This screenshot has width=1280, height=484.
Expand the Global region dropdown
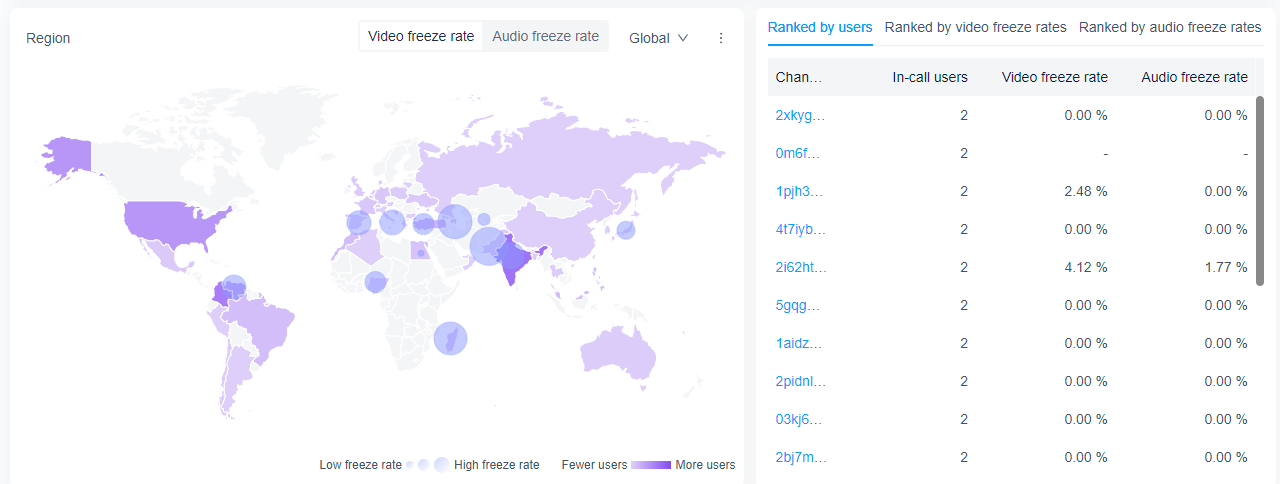[x=659, y=38]
